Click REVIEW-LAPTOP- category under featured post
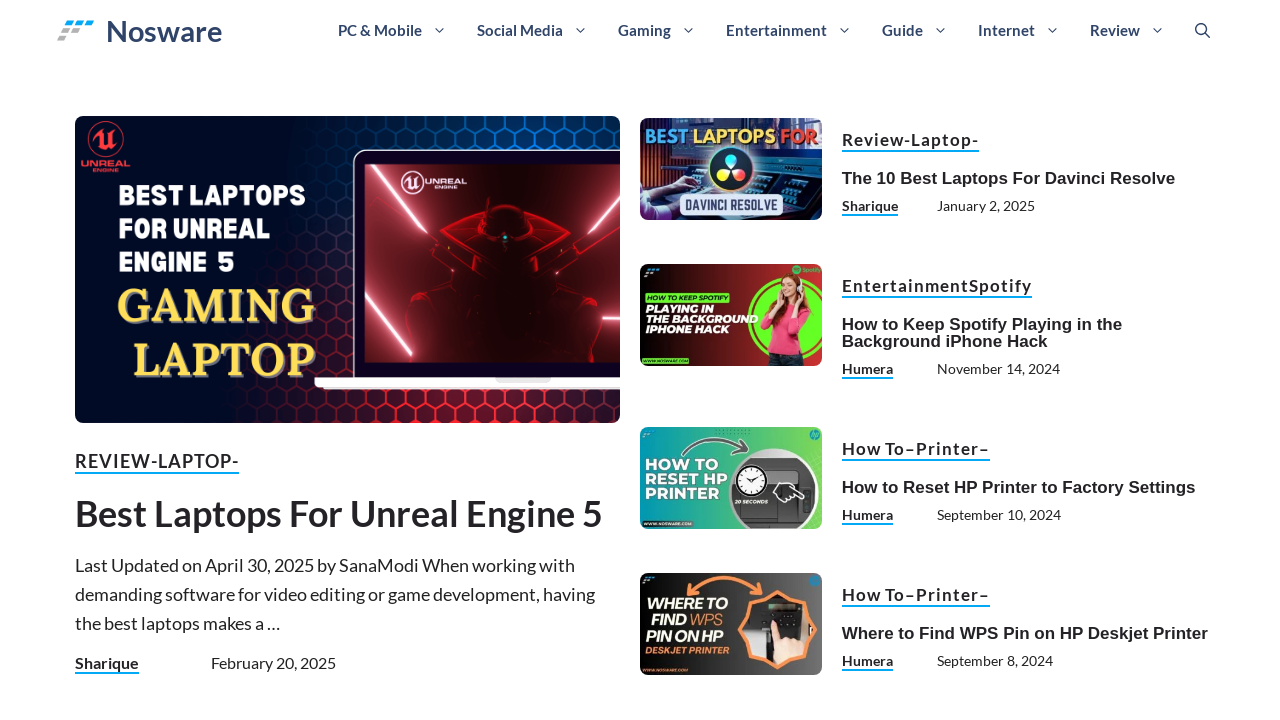This screenshot has width=1280, height=720. [157, 461]
